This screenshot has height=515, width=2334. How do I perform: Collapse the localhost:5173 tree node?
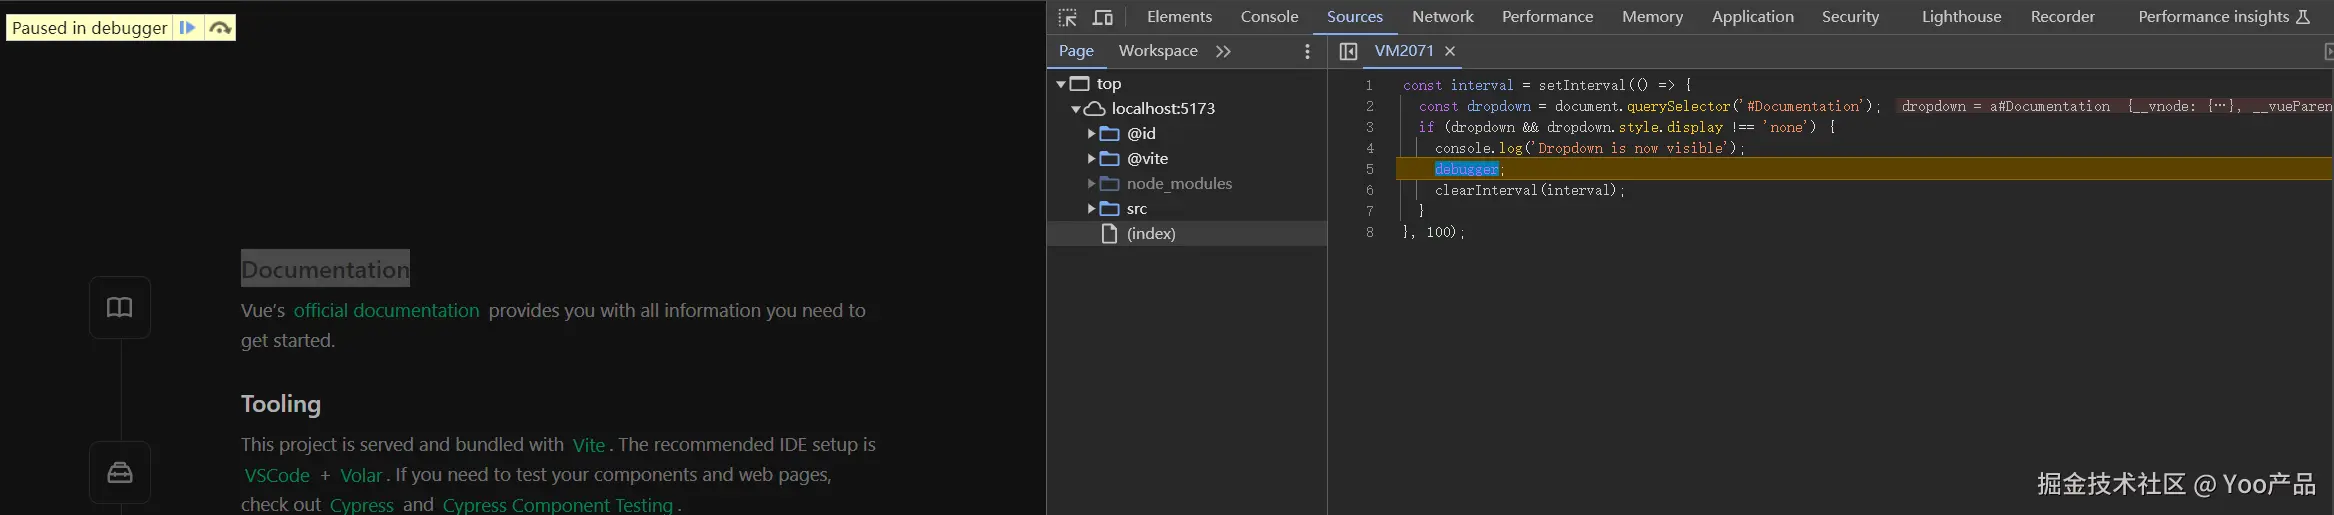[1076, 109]
